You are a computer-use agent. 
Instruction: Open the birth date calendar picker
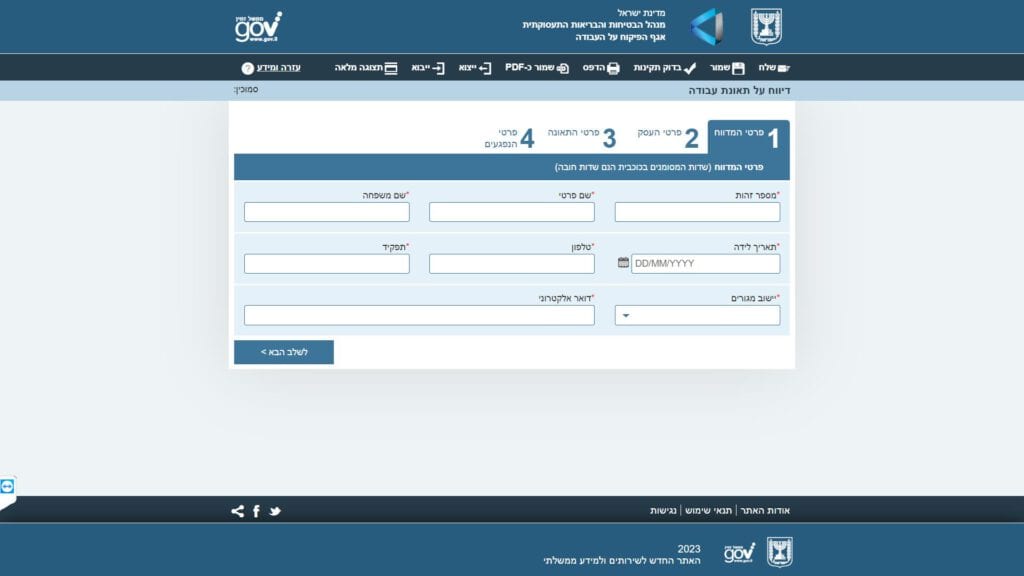[x=624, y=263]
